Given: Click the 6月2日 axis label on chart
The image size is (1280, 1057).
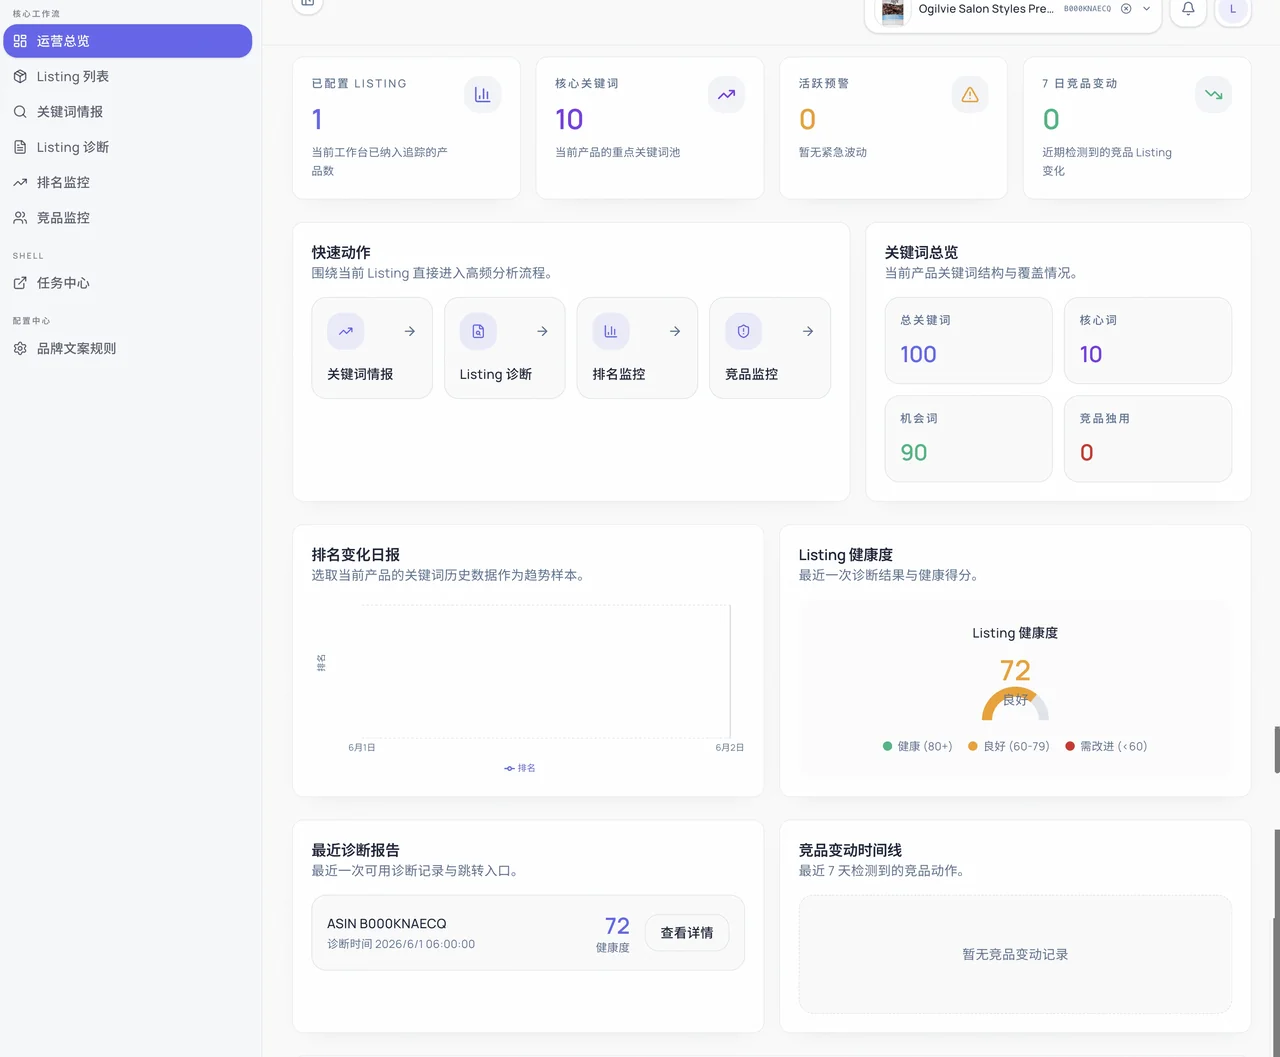Looking at the screenshot, I should (730, 748).
